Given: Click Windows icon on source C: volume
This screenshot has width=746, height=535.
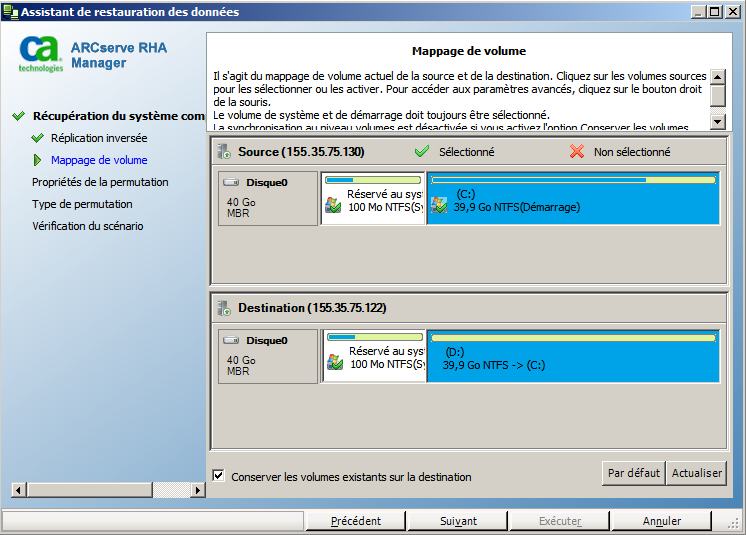Looking at the screenshot, I should coord(439,205).
